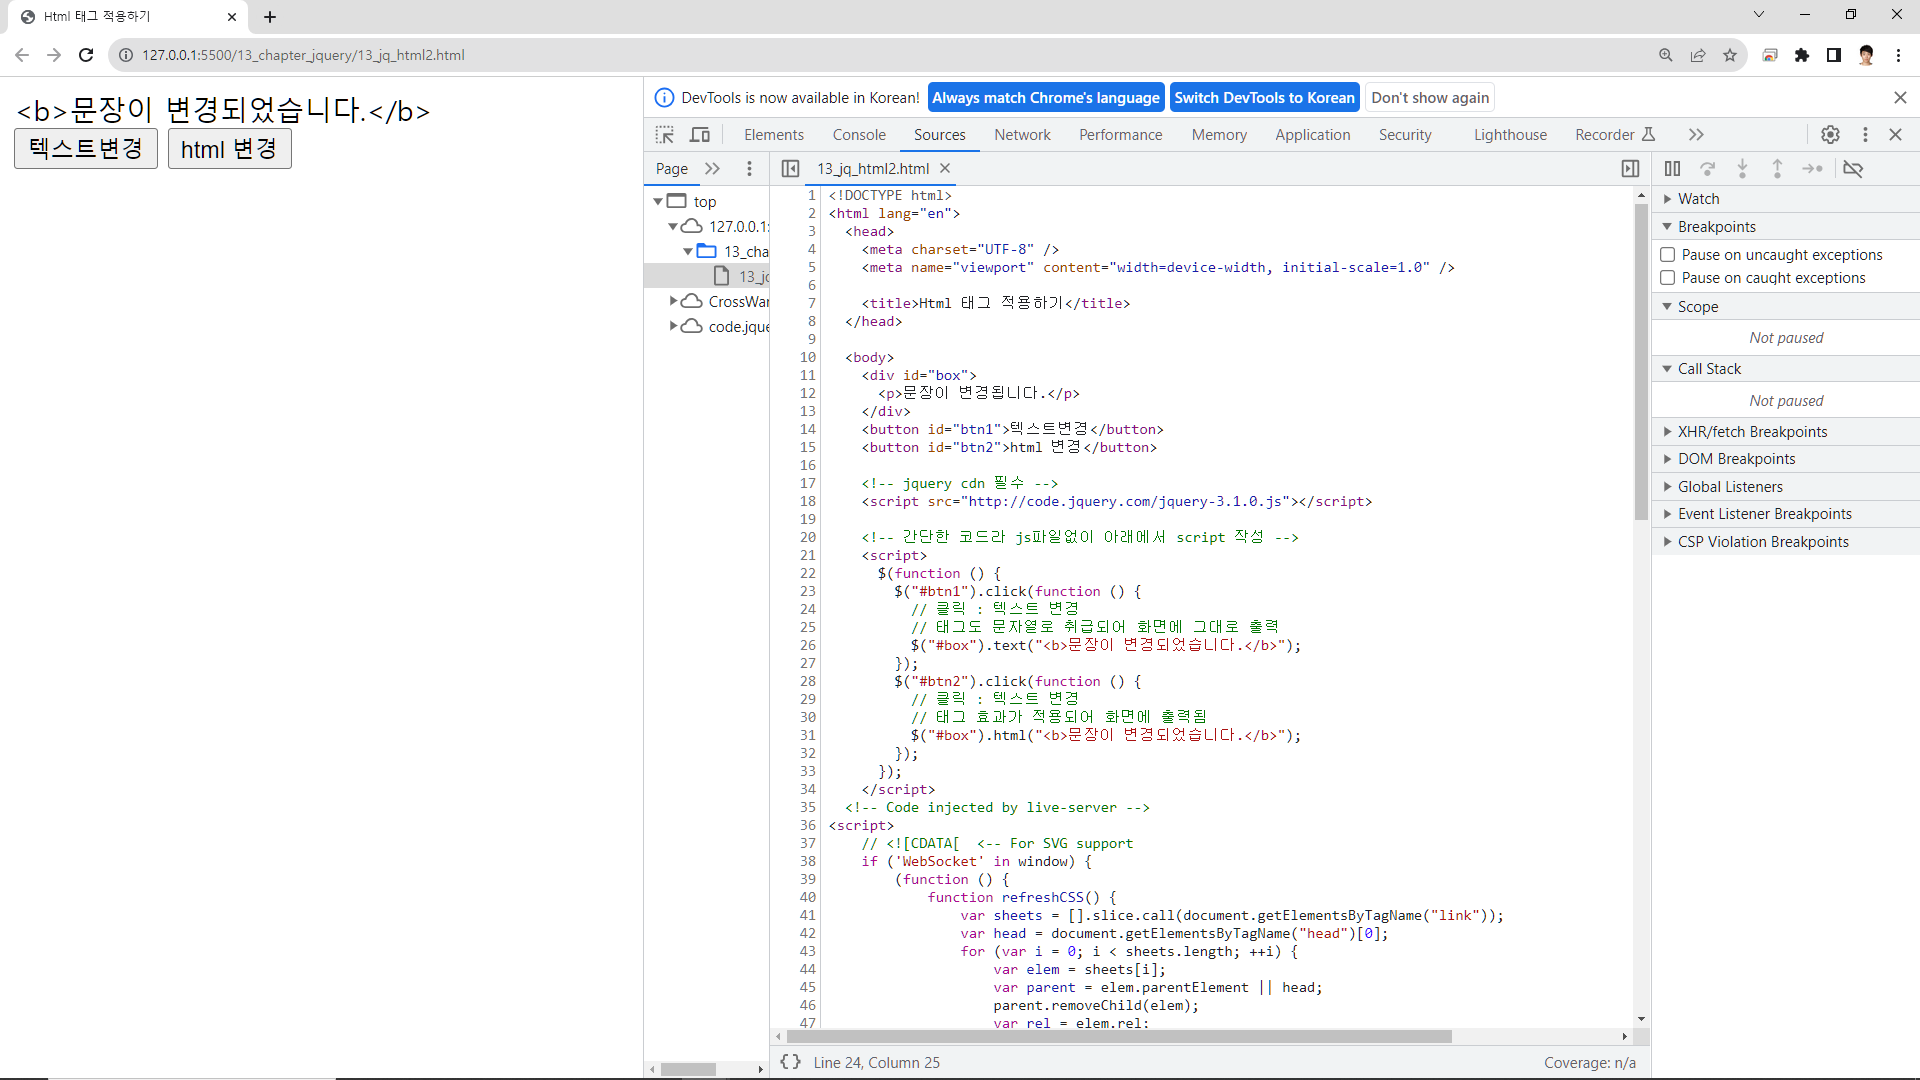Enable Pause on caught exceptions
Screen dimensions: 1920x1080
[x=1668, y=278]
